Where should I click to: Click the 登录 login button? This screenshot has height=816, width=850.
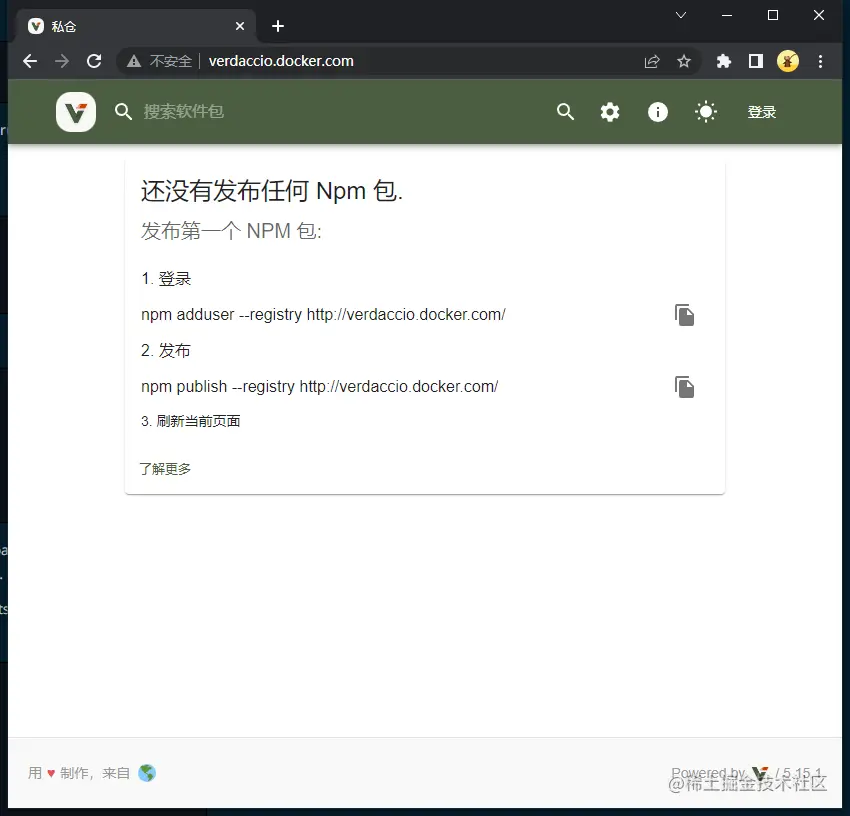click(762, 112)
